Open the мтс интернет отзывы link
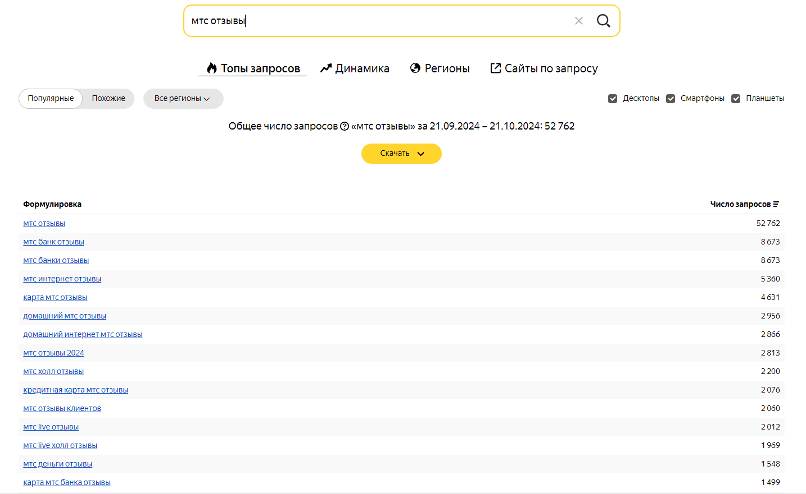 (x=62, y=279)
